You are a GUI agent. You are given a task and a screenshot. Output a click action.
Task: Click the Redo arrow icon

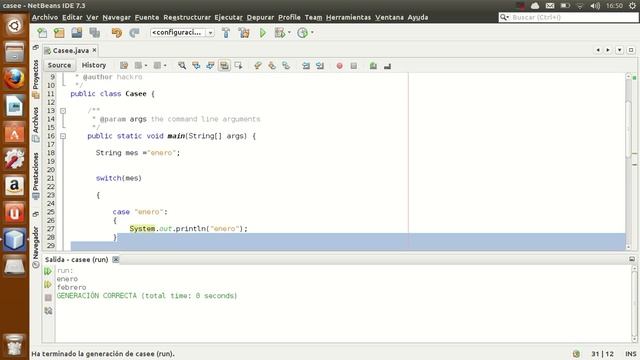click(x=134, y=33)
